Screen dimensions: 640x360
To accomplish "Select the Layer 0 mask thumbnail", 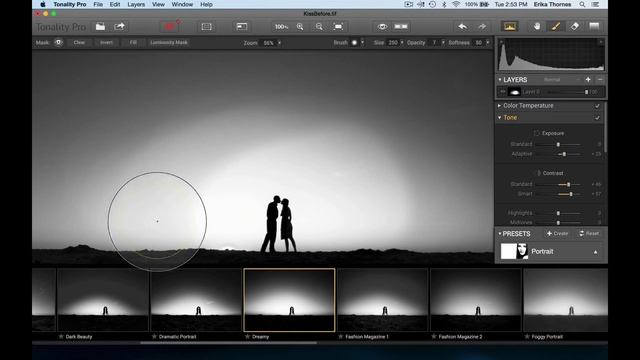I will point(514,92).
